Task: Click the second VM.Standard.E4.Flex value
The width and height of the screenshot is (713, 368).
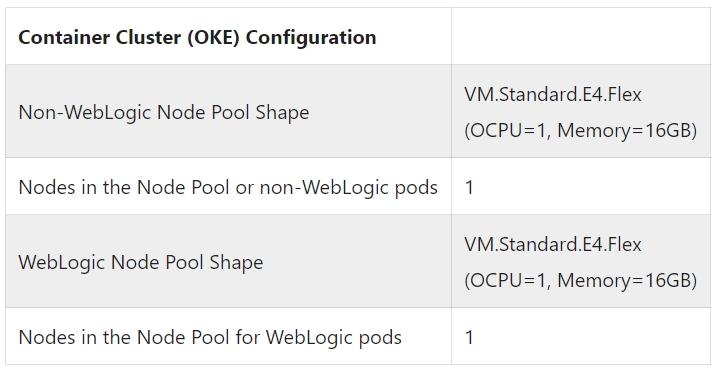Action: [x=552, y=245]
